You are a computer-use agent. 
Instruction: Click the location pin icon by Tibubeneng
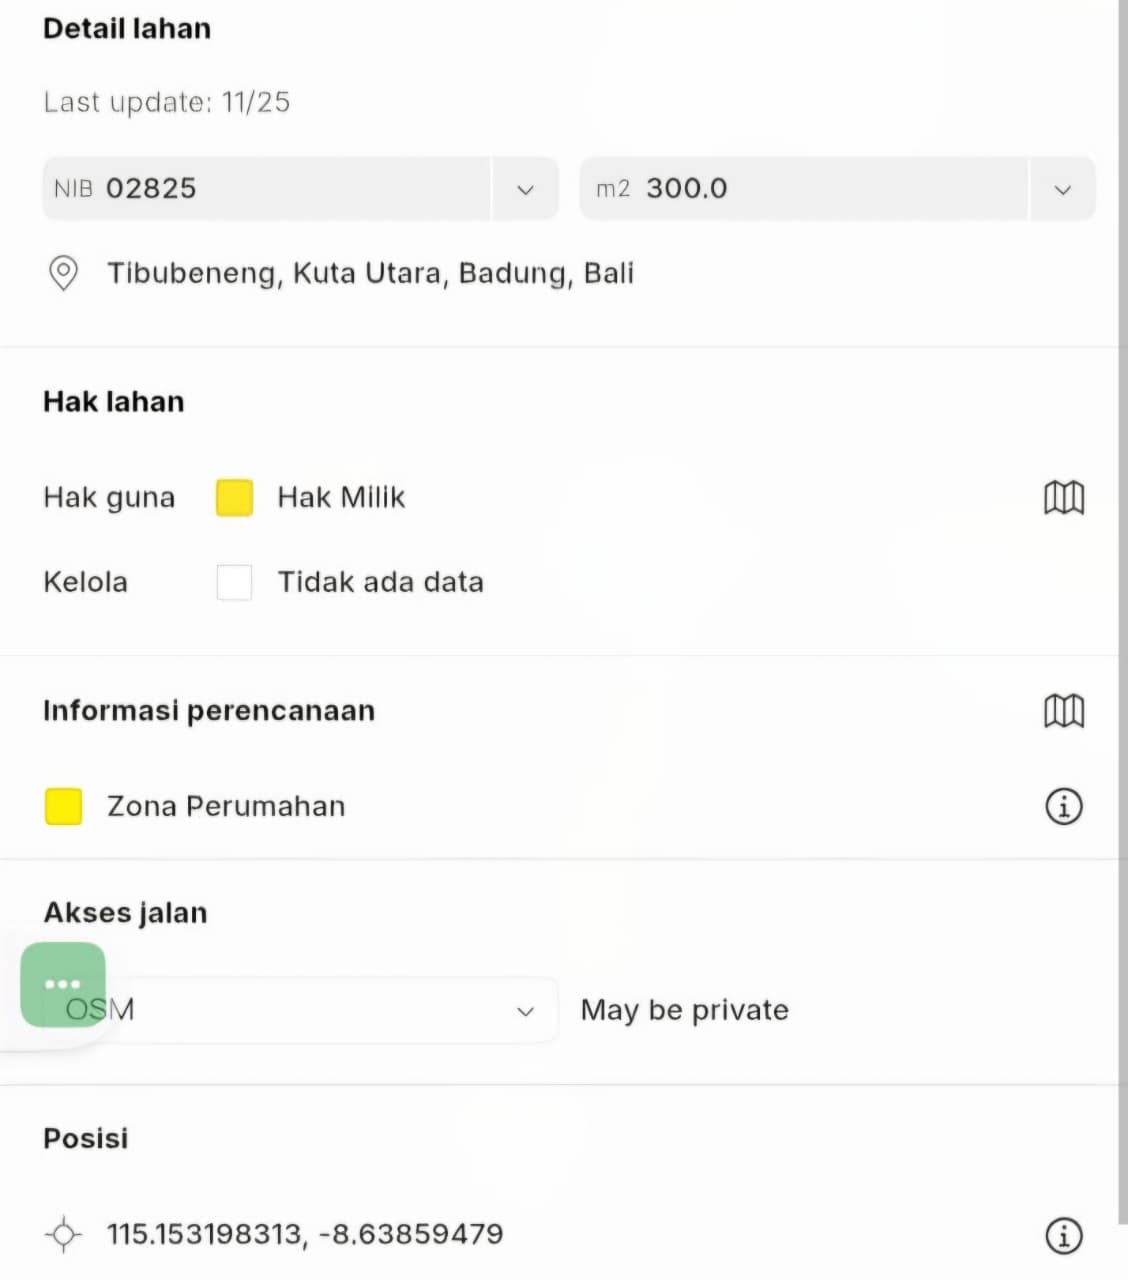click(63, 273)
